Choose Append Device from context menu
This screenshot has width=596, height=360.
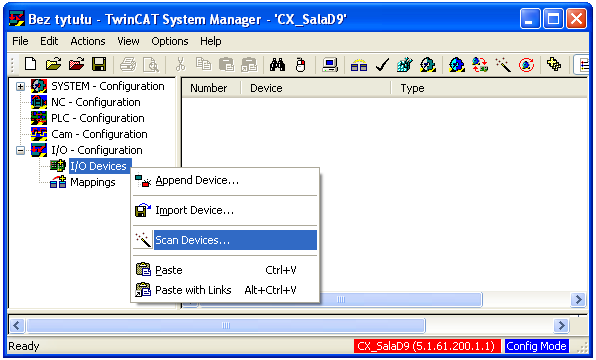coord(225,180)
